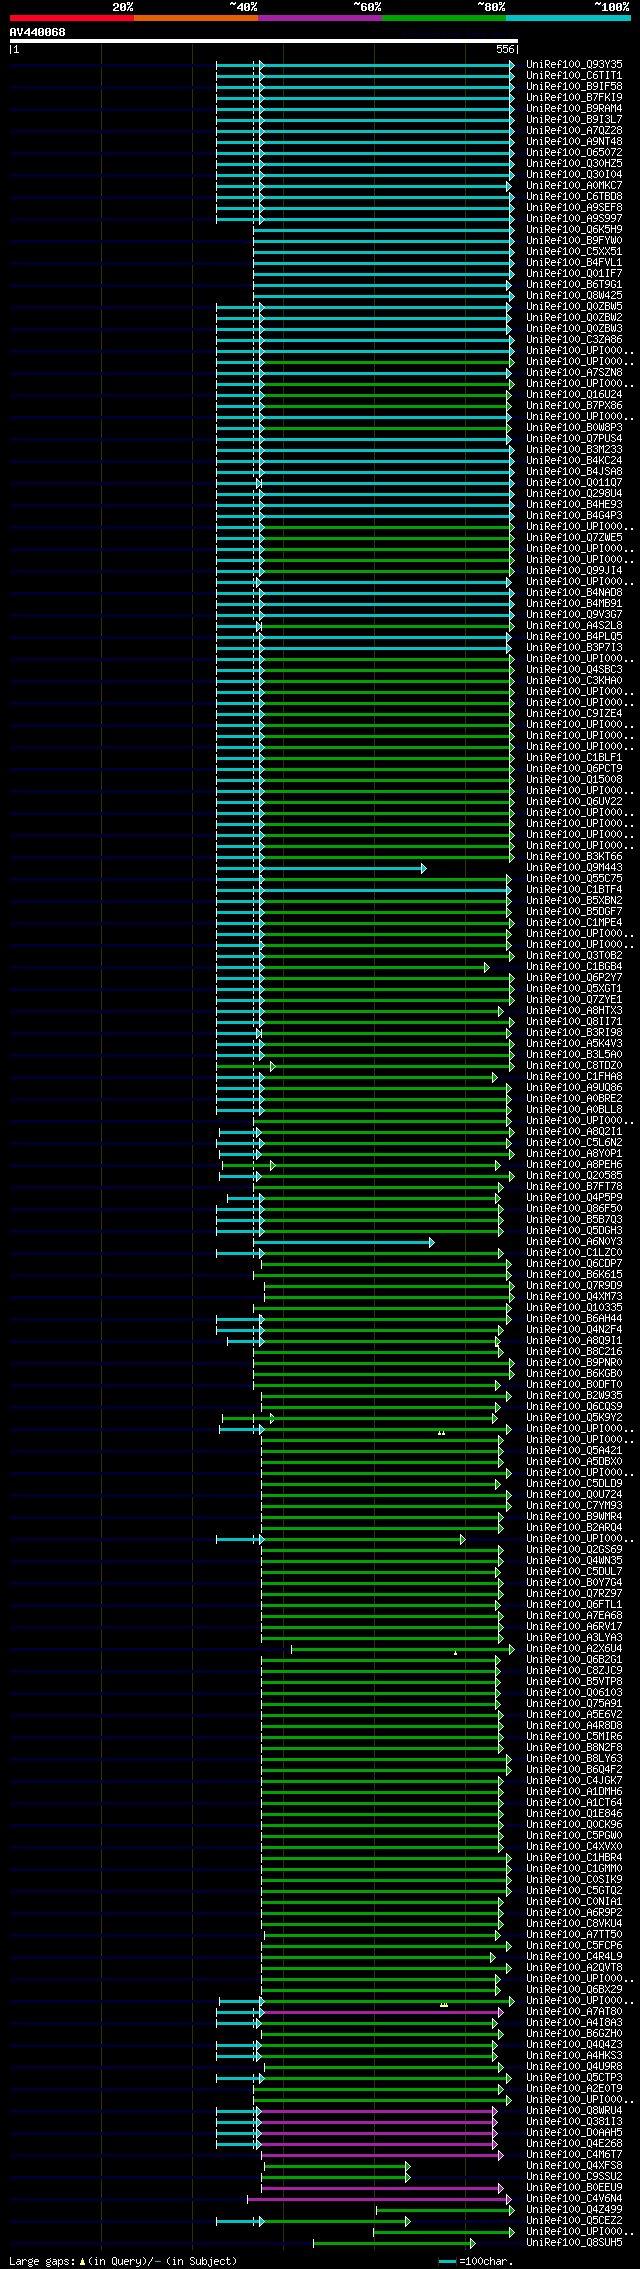Image resolution: width=640 pixels, height=2269 pixels.
Task: Click the UniRef100_Q5CEZ2 label
Action: (574, 2220)
